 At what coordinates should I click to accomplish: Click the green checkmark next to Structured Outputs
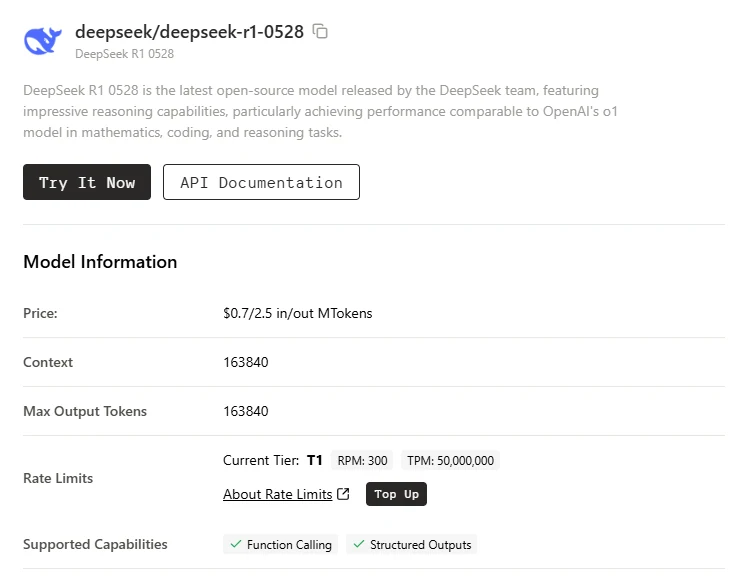pos(359,544)
